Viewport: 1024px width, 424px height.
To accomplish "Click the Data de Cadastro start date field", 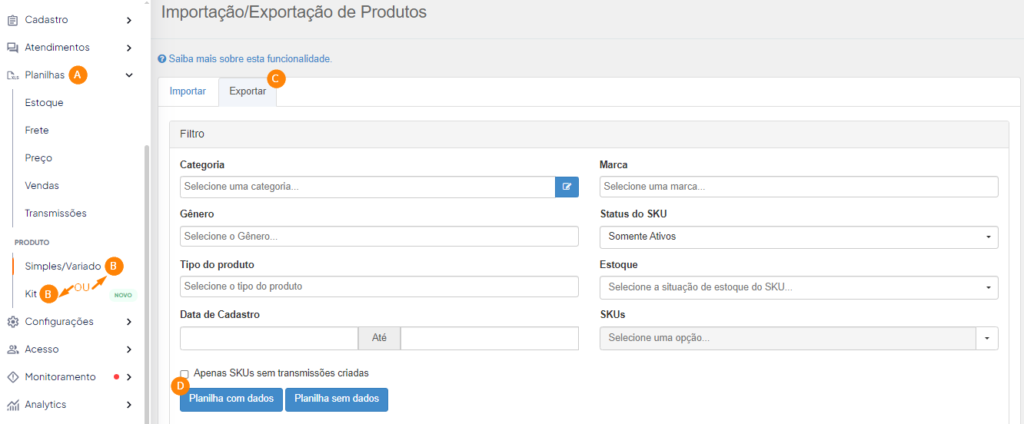I will (x=269, y=338).
